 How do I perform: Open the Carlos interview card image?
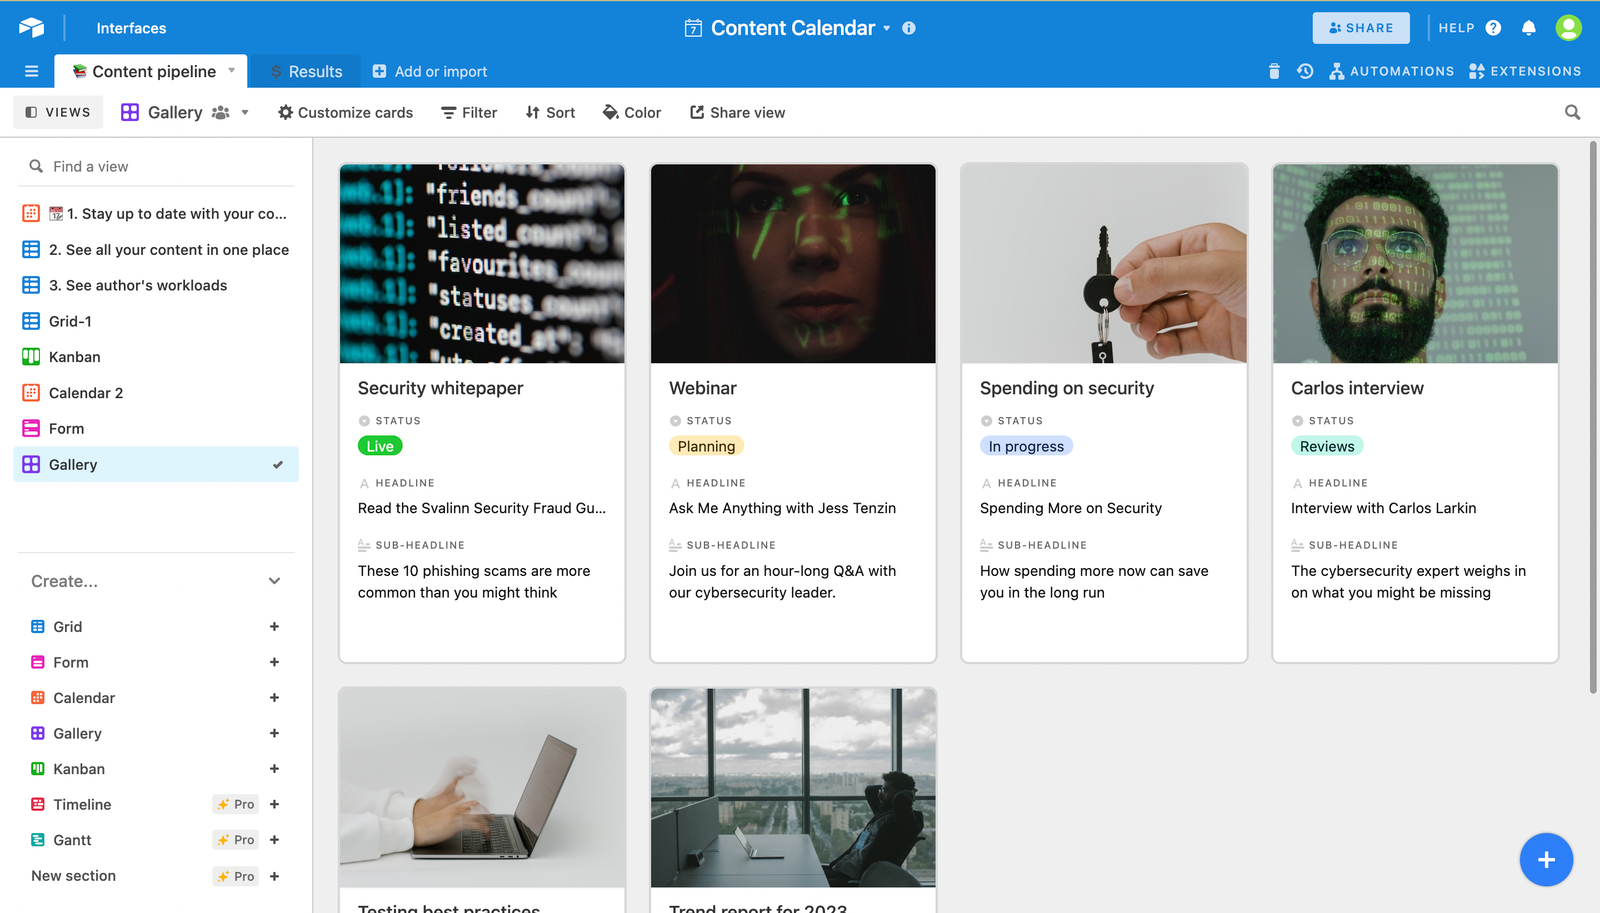point(1415,264)
